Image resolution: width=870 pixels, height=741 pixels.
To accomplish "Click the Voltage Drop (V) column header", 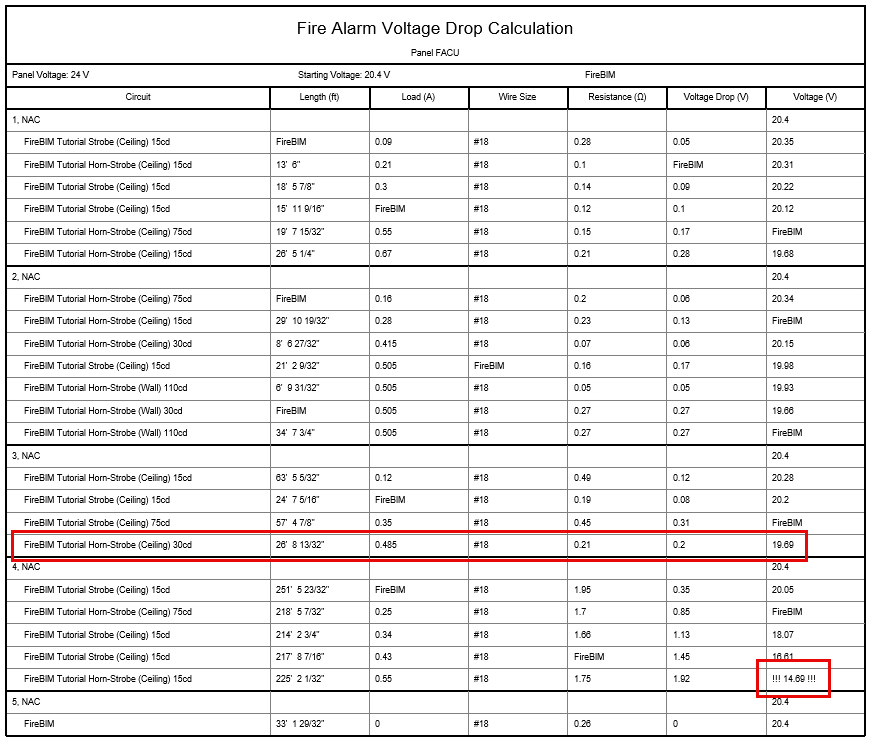I will click(x=715, y=97).
